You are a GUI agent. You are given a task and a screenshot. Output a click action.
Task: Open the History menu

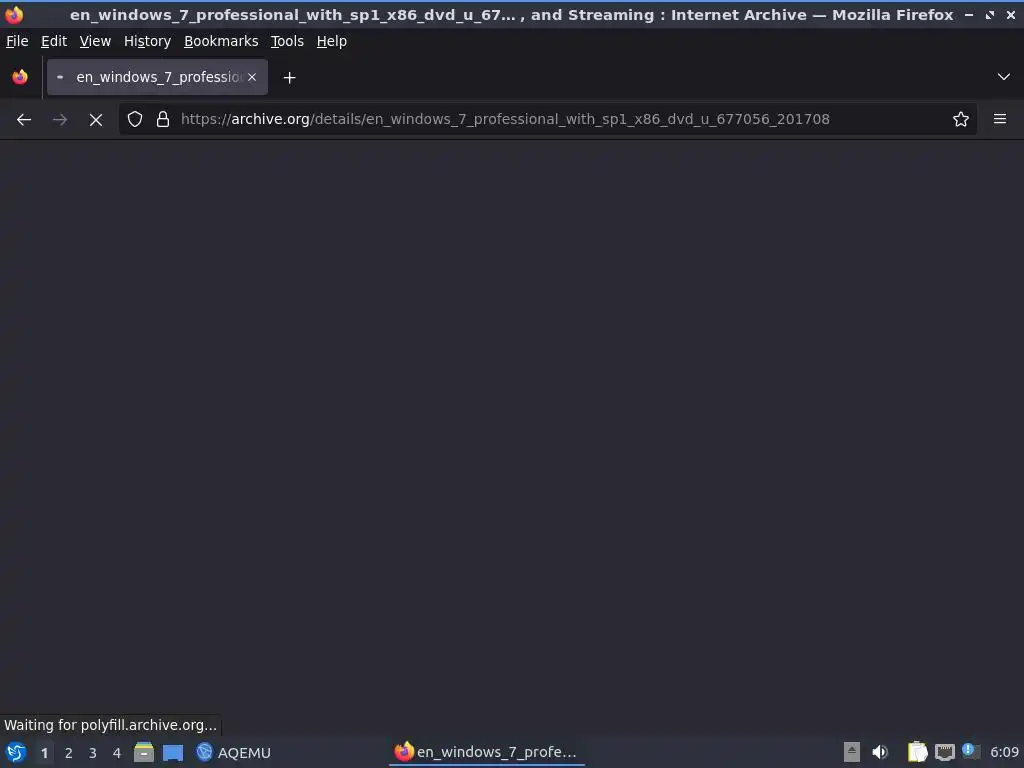point(148,41)
